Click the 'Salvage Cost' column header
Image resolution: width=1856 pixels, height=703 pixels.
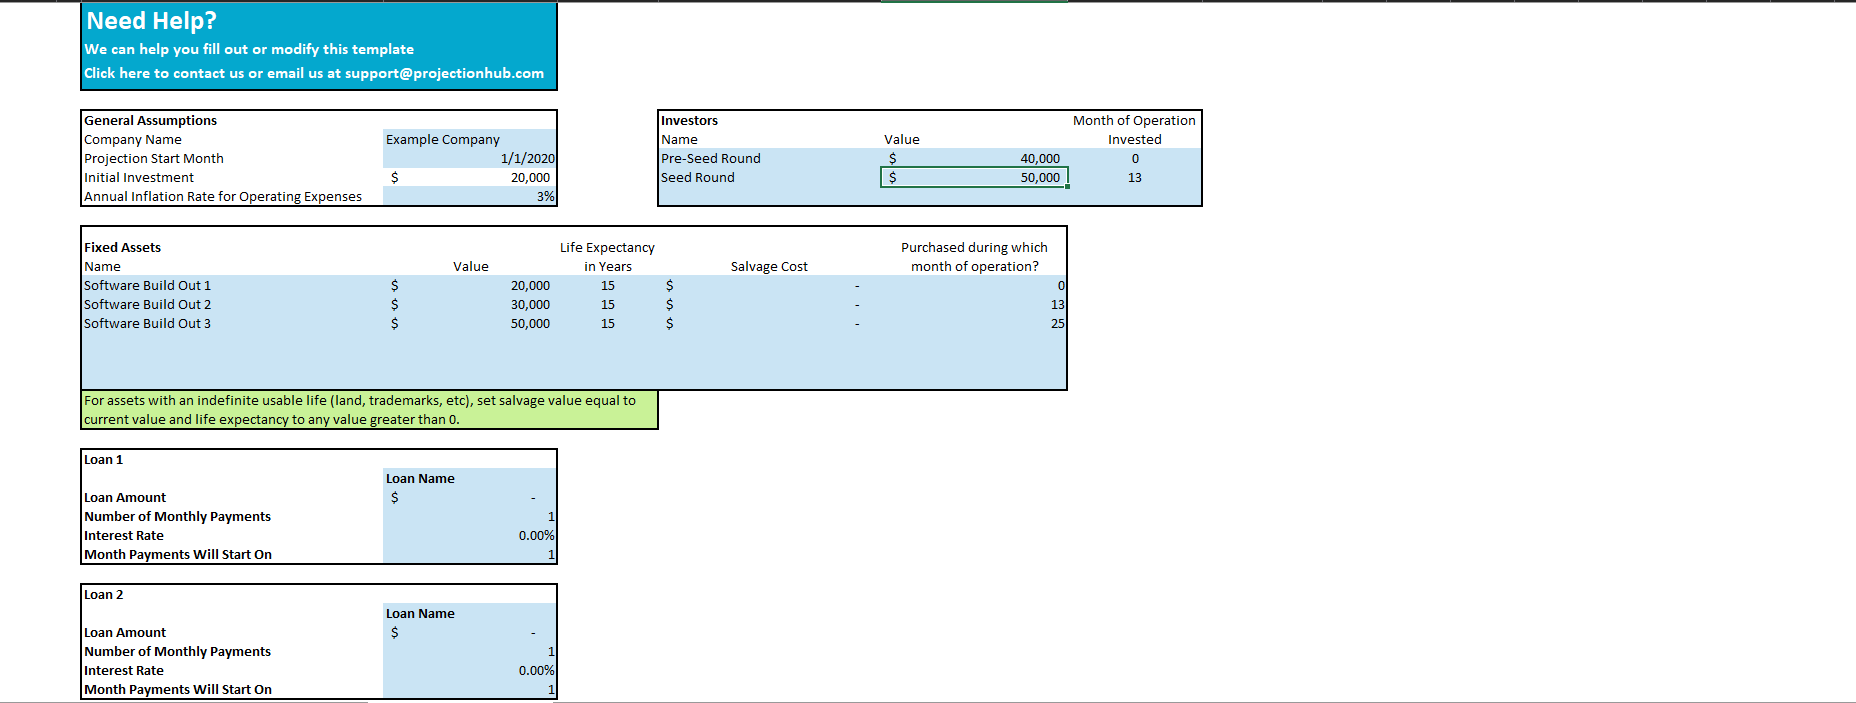click(x=769, y=266)
